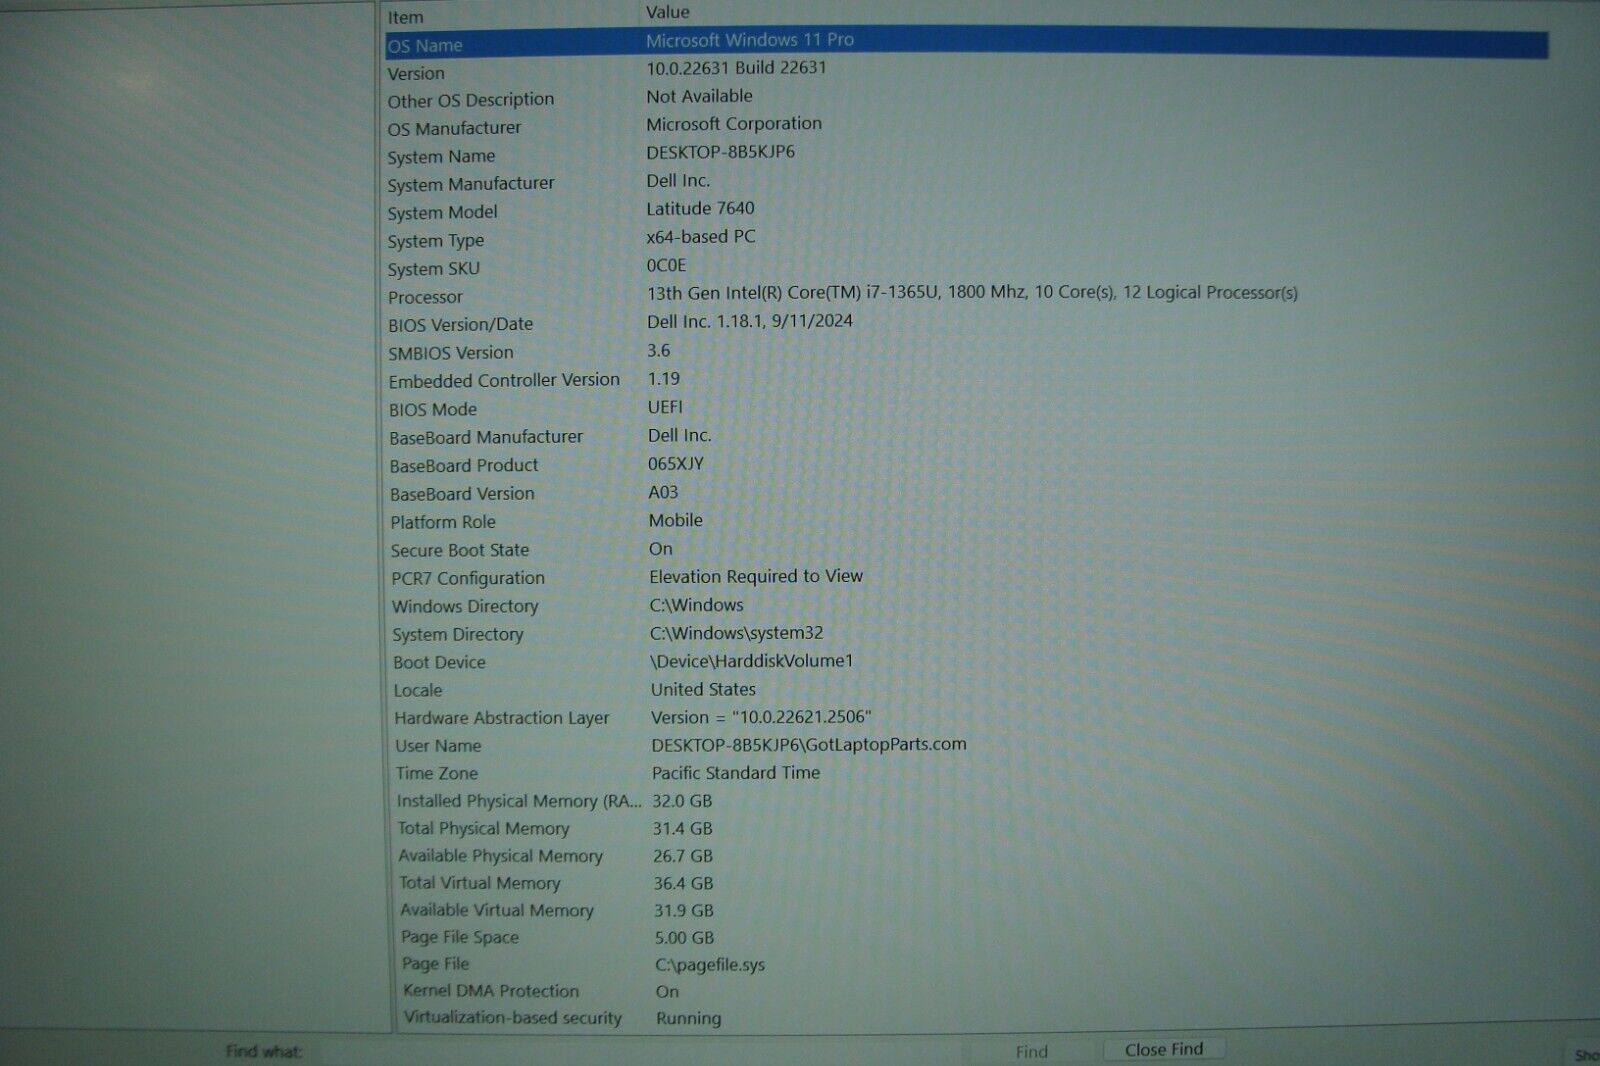Viewport: 1600px width, 1066px height.
Task: Click the DESKTOP-8B5KJP6 system name value
Action: (x=720, y=152)
